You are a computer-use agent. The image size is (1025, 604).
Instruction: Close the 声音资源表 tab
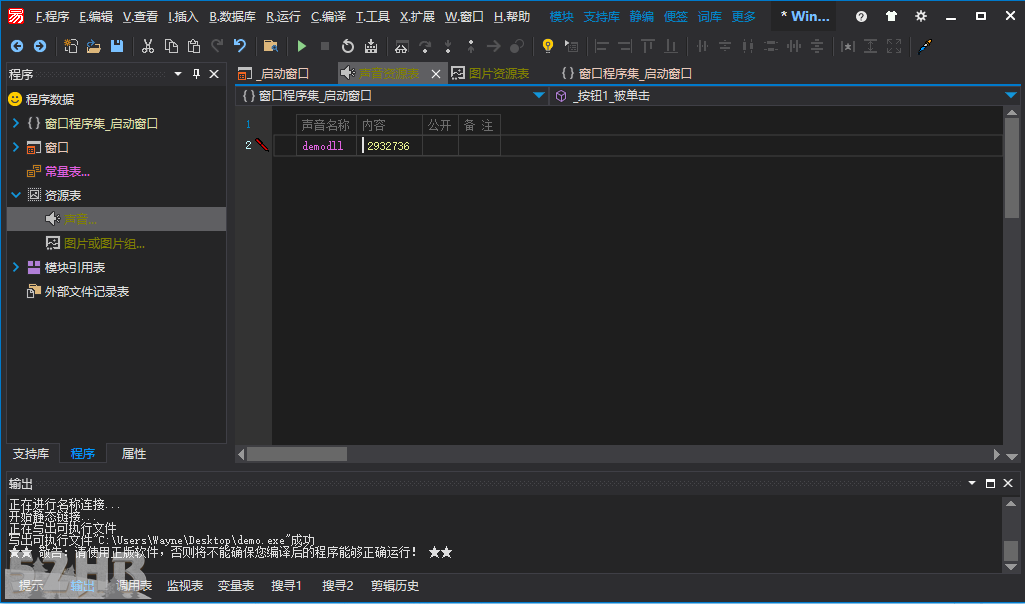436,74
